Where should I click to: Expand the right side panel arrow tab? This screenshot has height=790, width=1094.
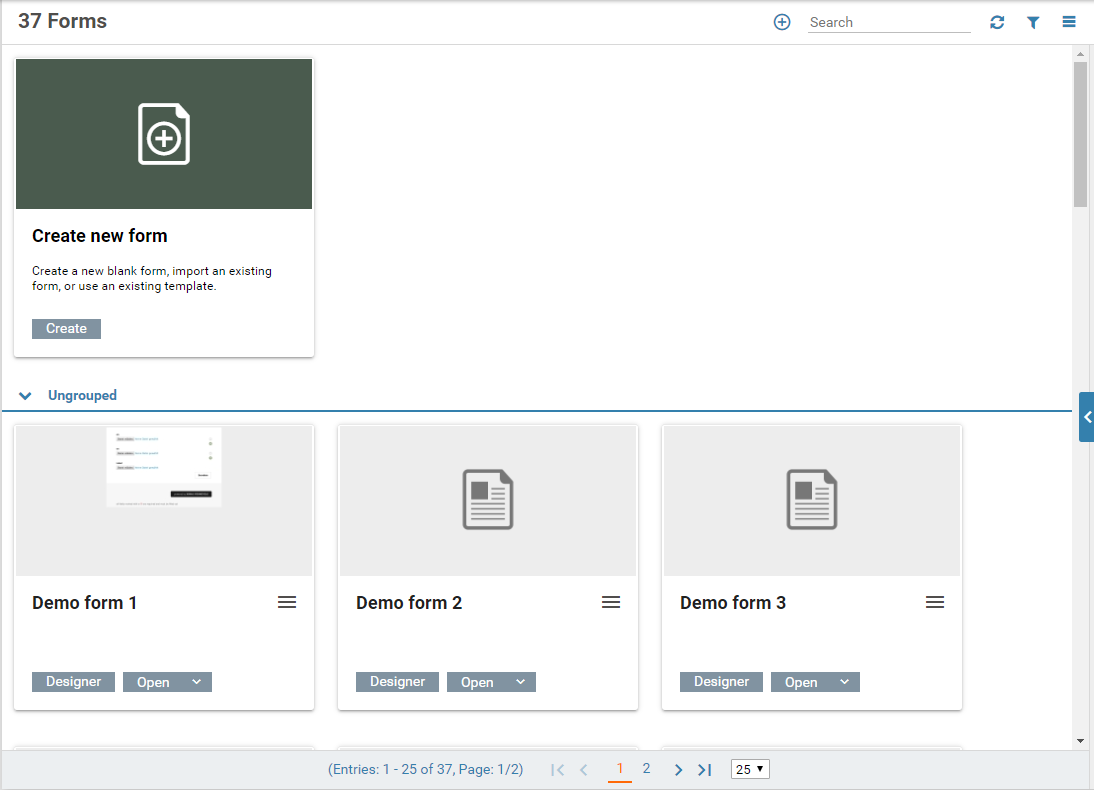pyautogui.click(x=1087, y=417)
